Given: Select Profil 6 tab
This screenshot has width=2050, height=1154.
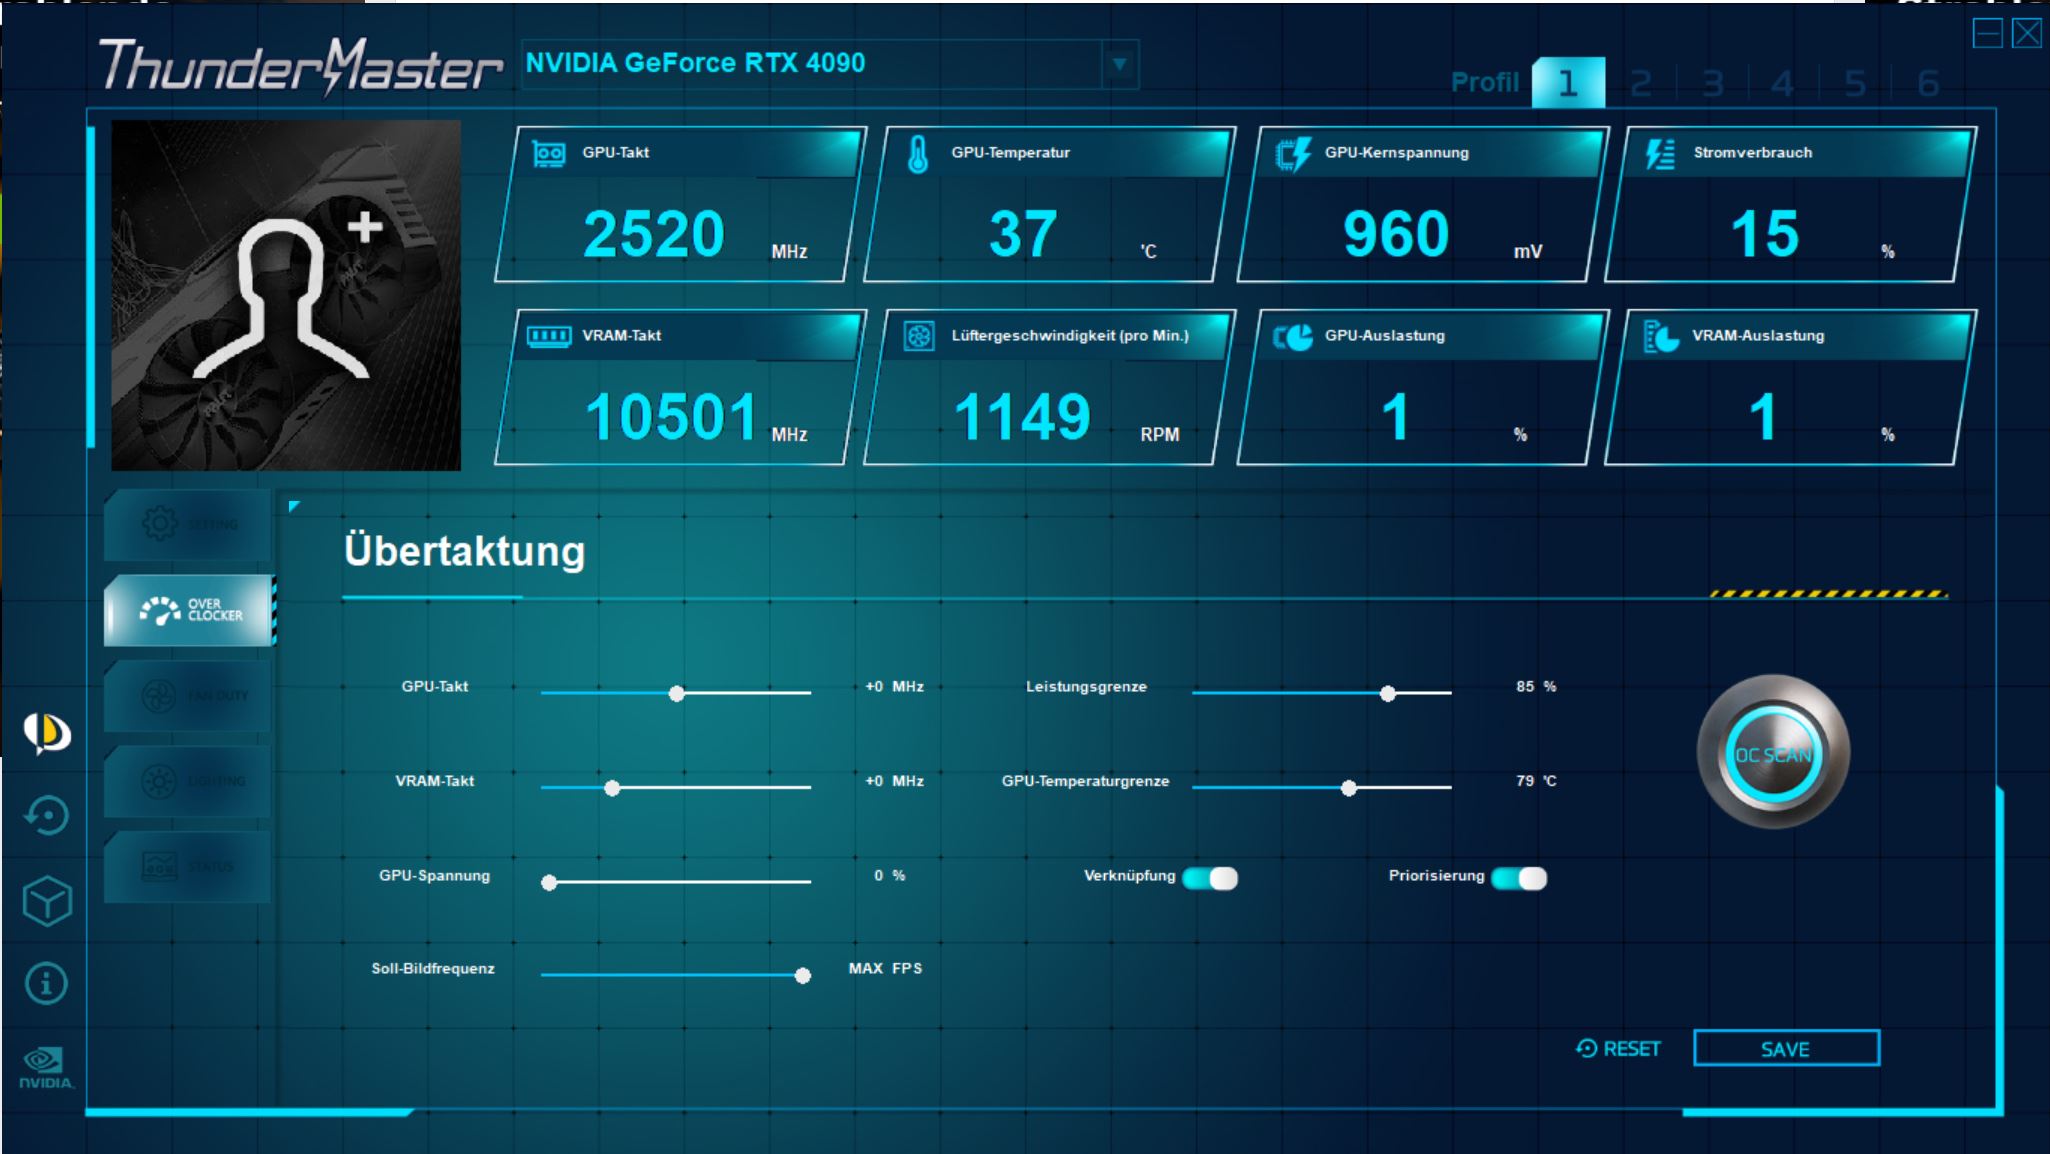Looking at the screenshot, I should click(x=1928, y=83).
